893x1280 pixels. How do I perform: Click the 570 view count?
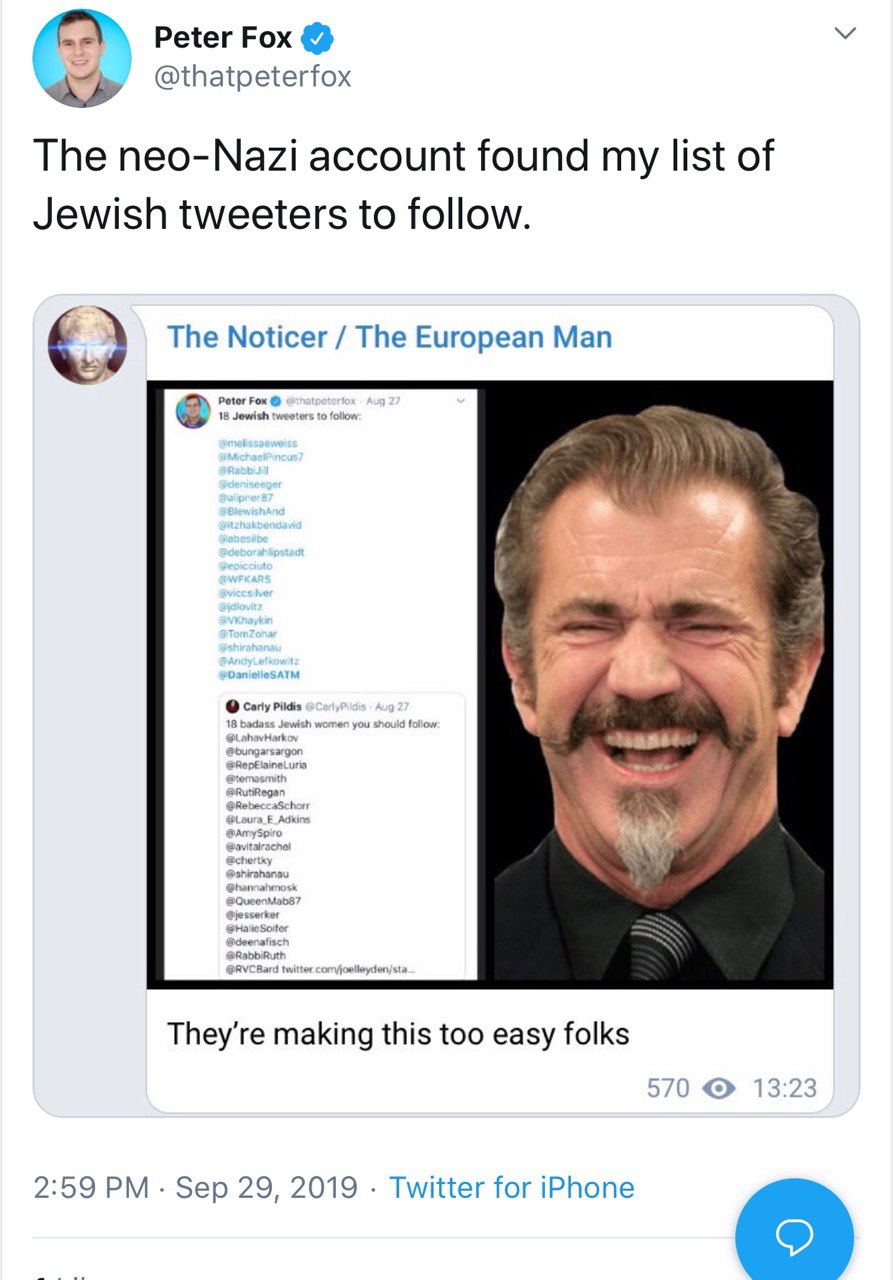pyautogui.click(x=668, y=1087)
